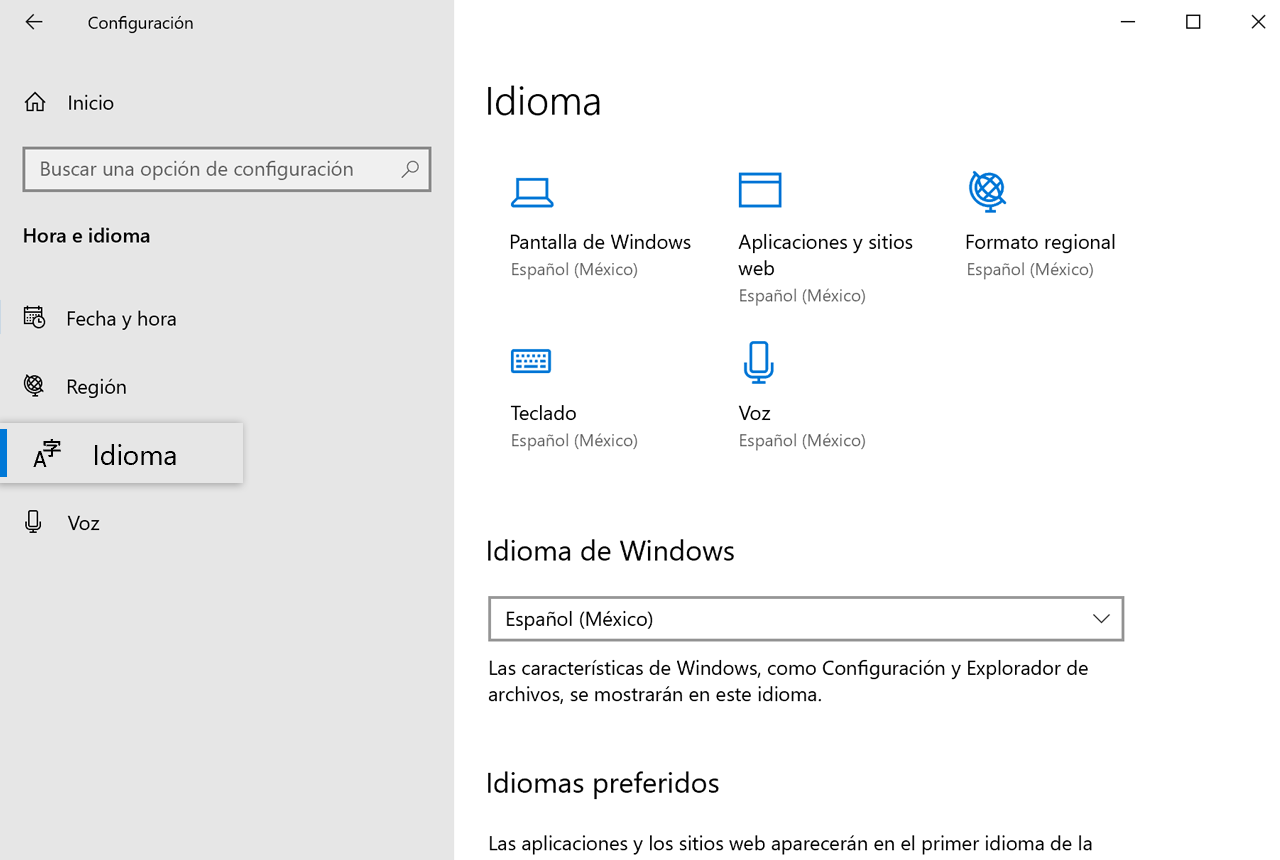
Task: Go to Fecha y hora settings
Action: (121, 318)
